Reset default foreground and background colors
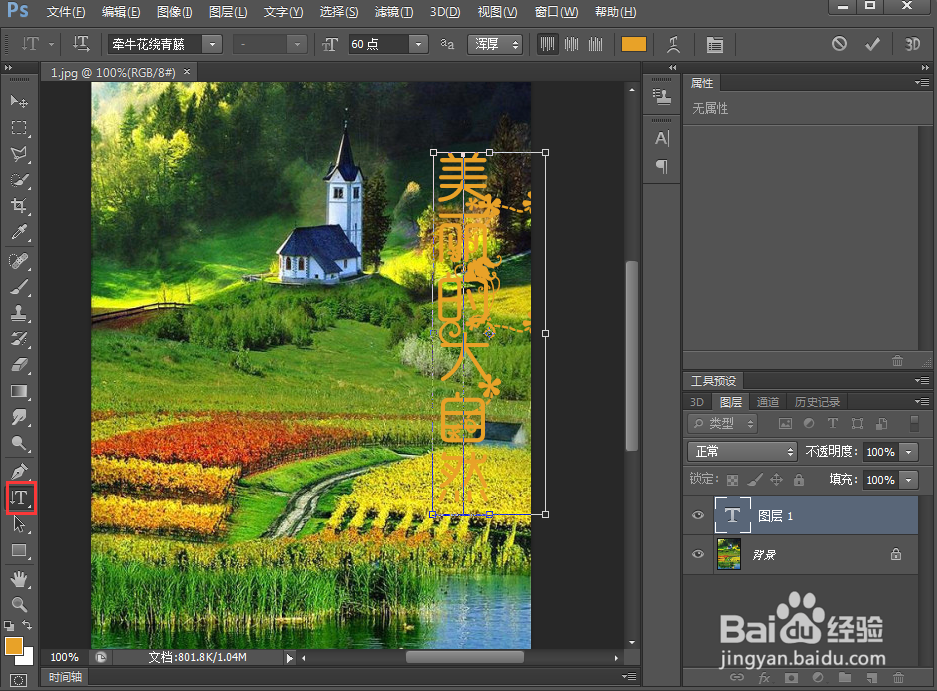Viewport: 937px width, 691px height. (9, 626)
